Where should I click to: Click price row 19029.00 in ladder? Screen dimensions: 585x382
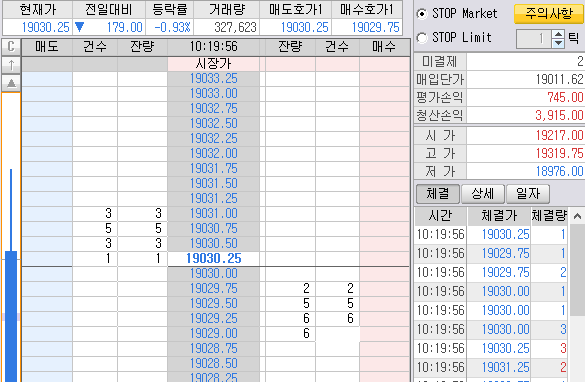(x=213, y=333)
